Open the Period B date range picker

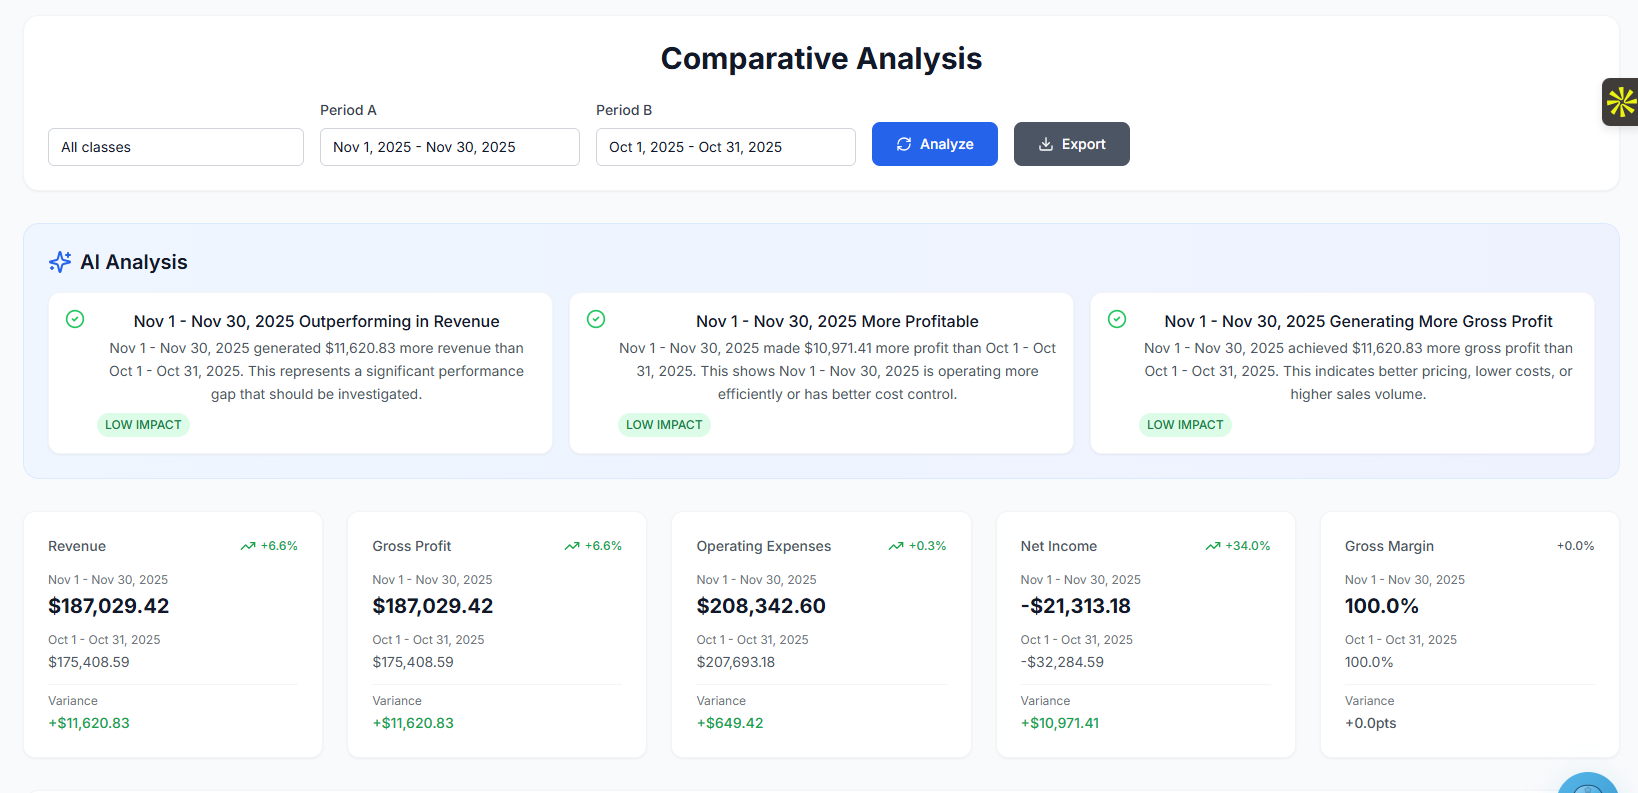725,147
